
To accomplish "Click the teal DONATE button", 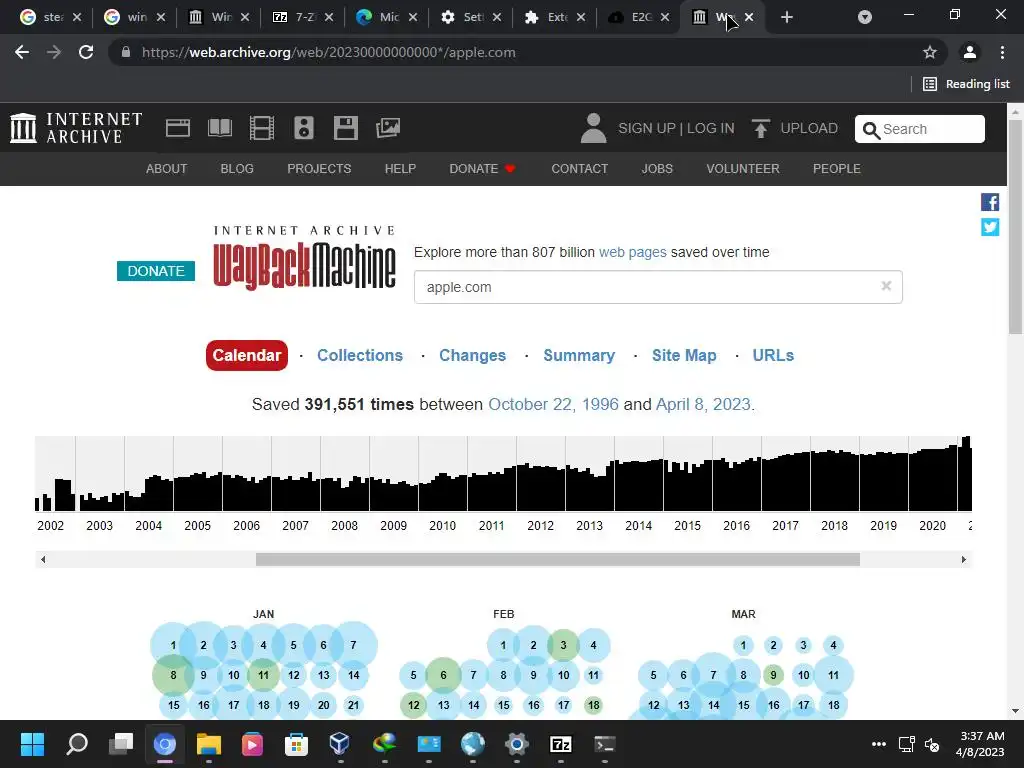I will 156,271.
